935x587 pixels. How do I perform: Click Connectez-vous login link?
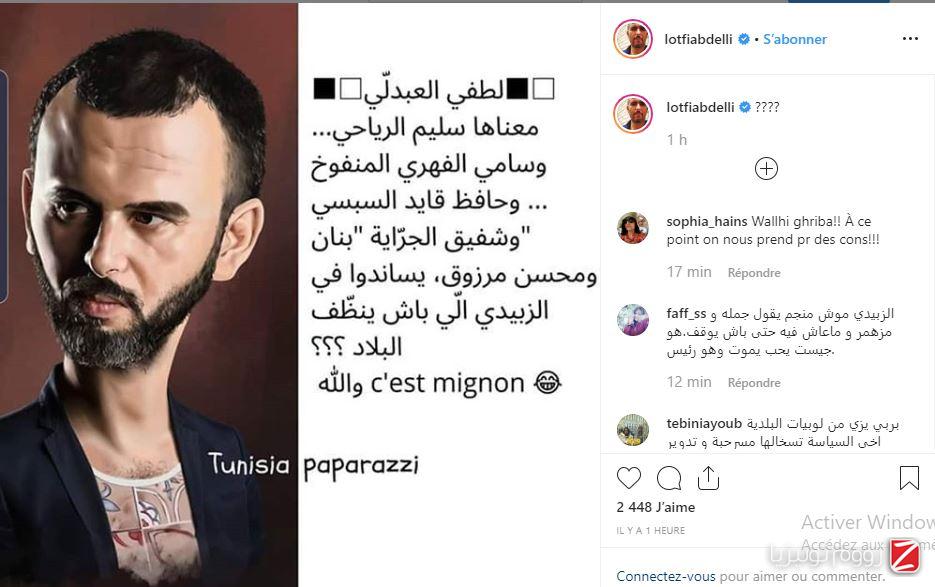[x=665, y=576]
